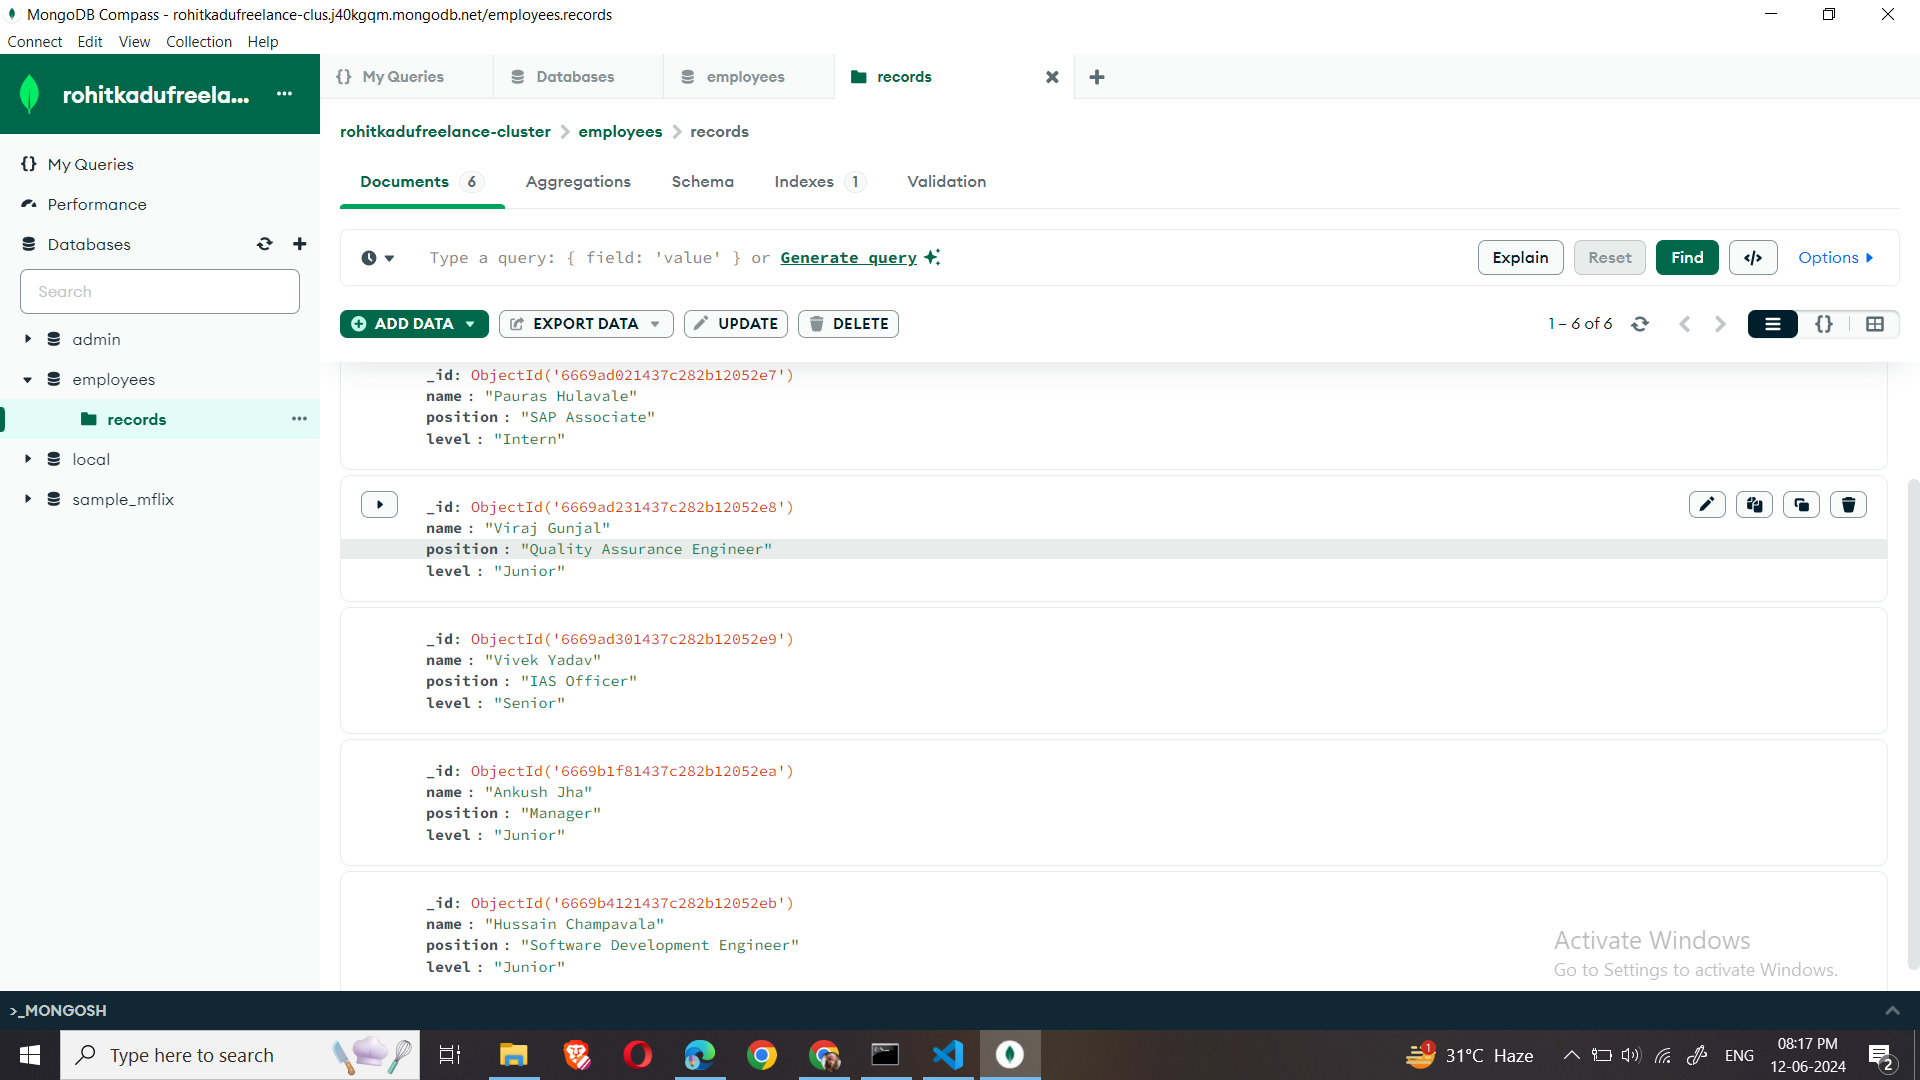Open a new tab with plus icon
The width and height of the screenshot is (1920, 1080).
tap(1097, 77)
